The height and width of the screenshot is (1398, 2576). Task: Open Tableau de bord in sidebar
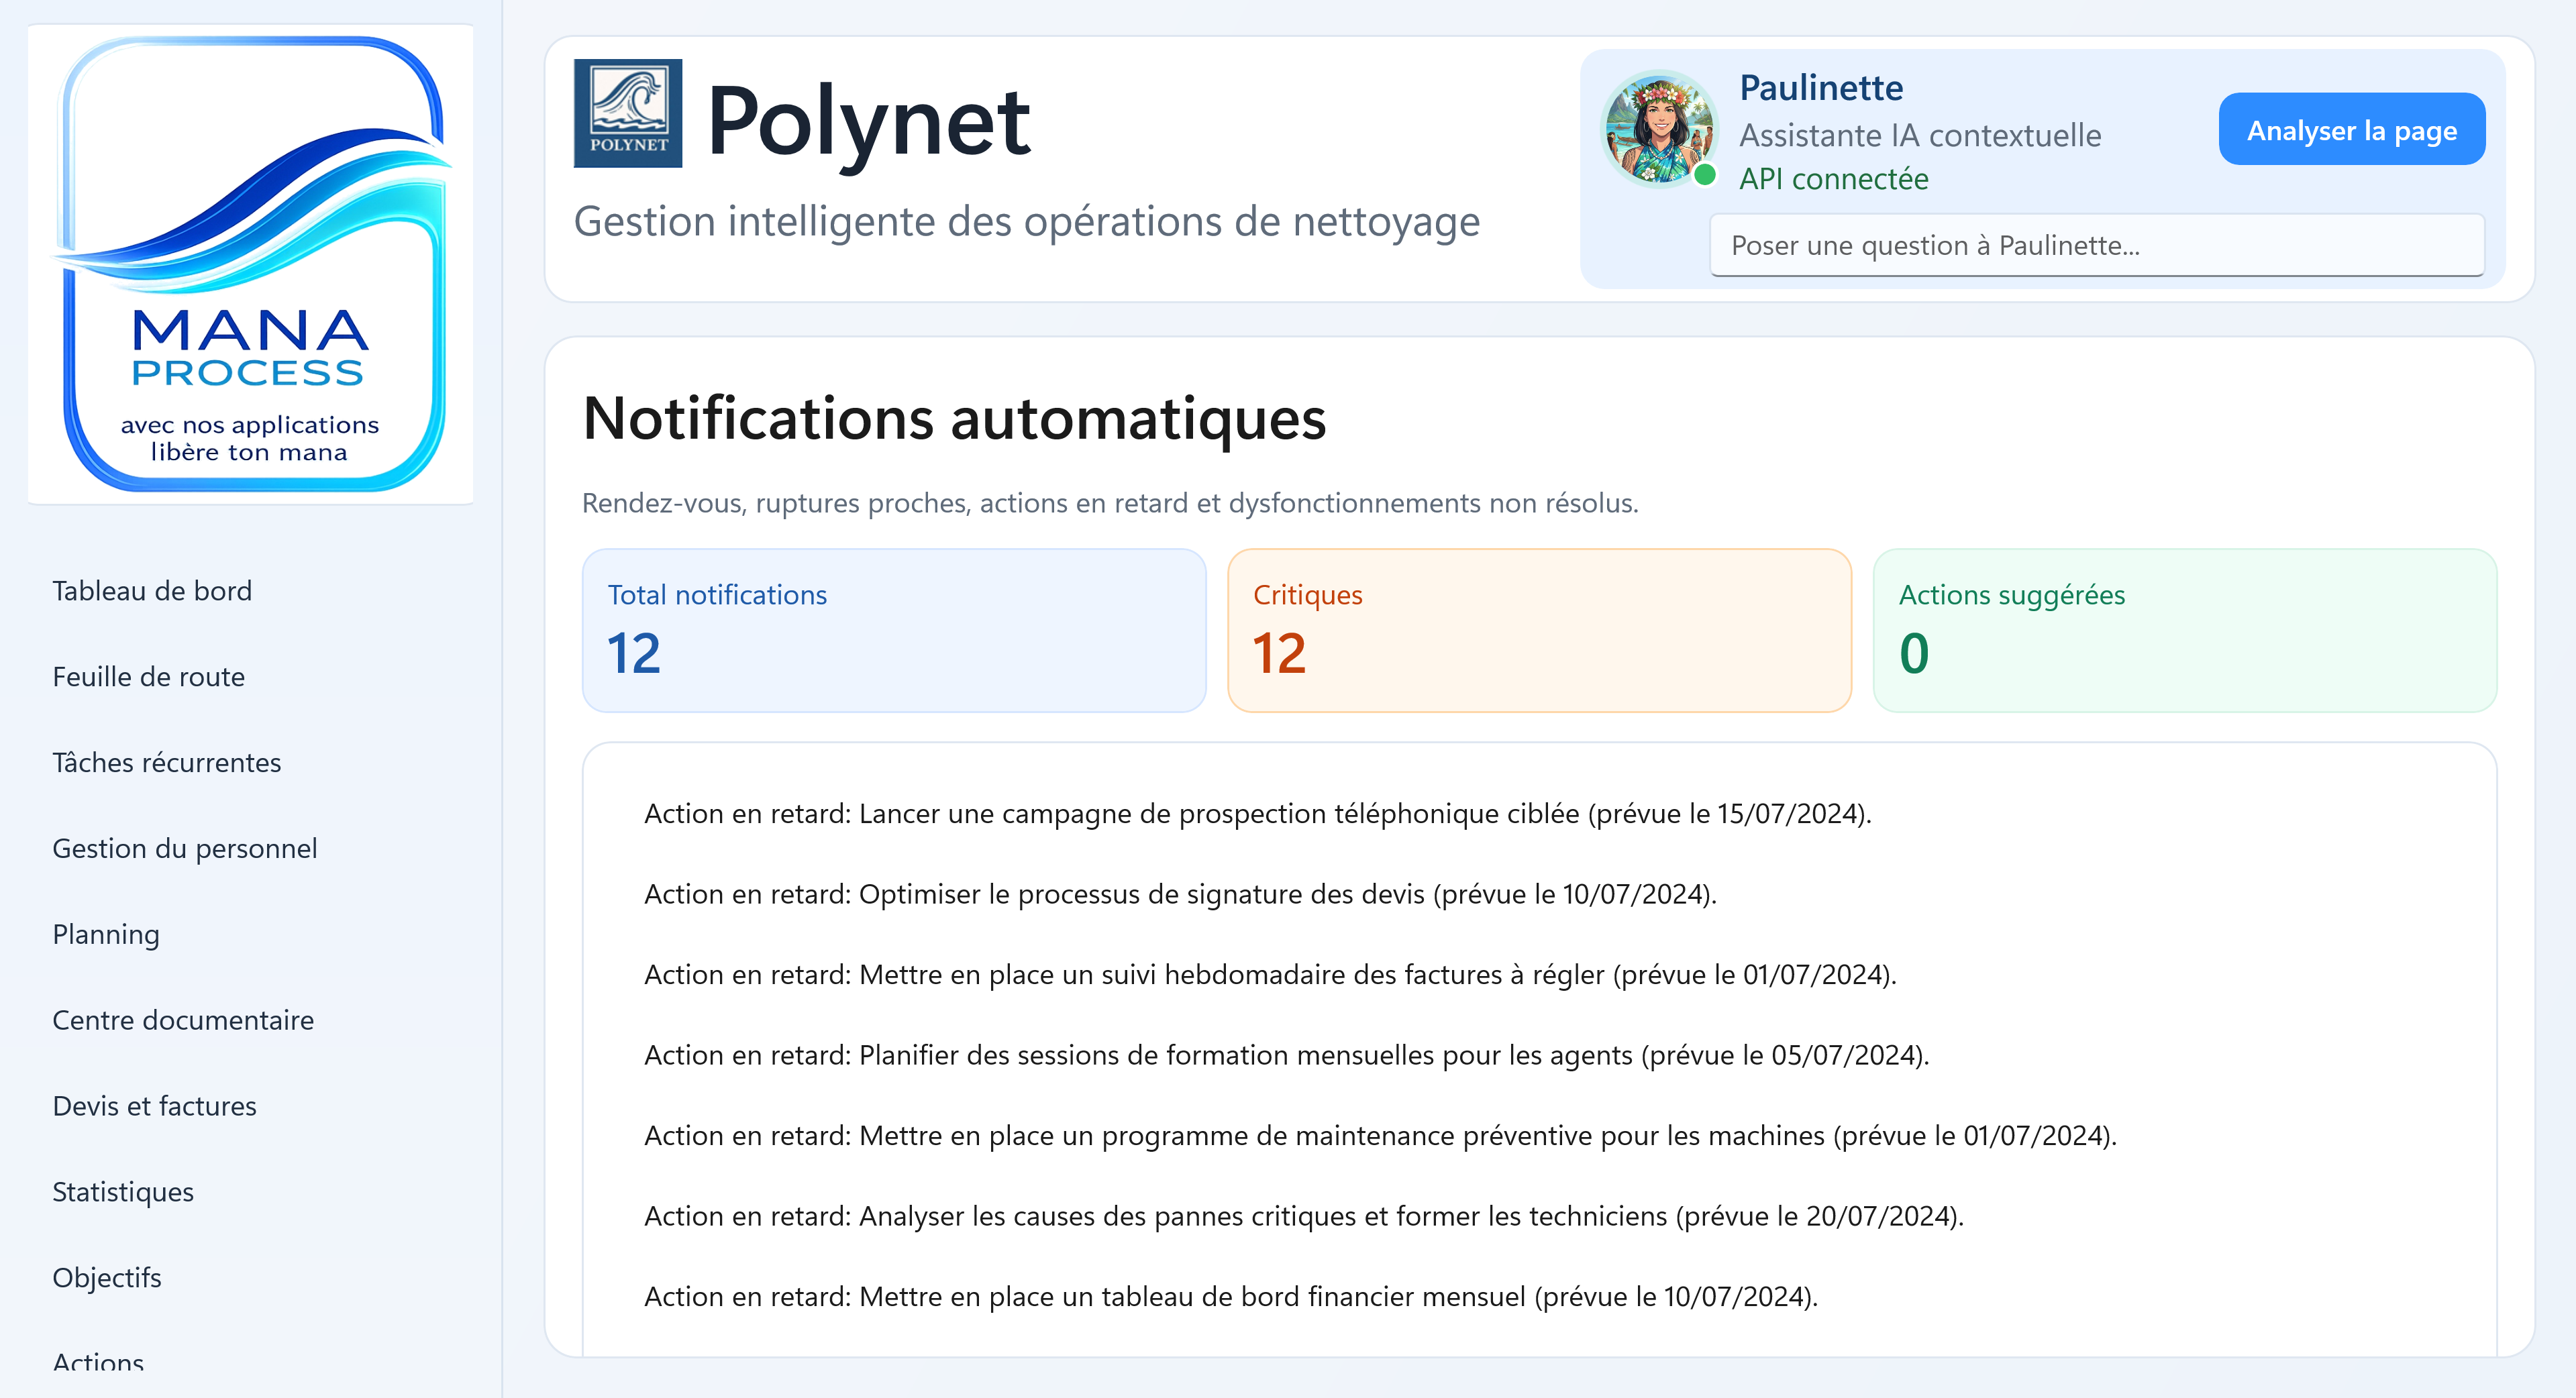pyautogui.click(x=152, y=591)
